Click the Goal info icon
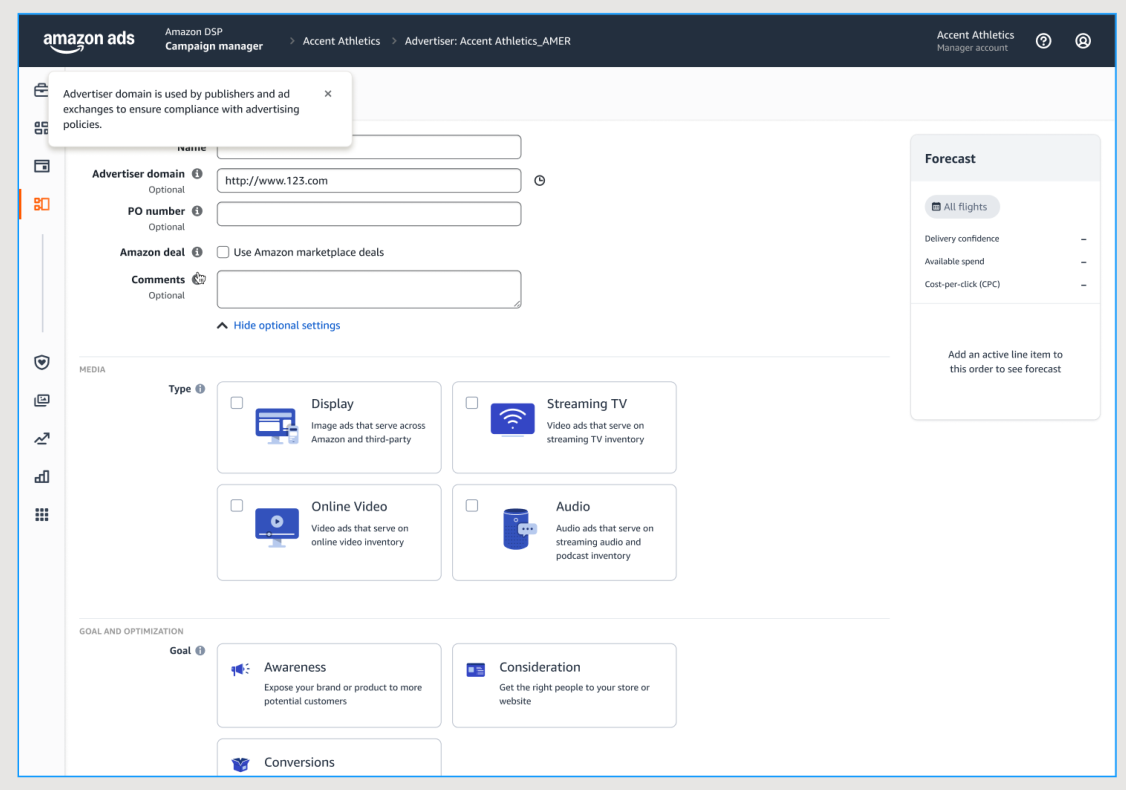The height and width of the screenshot is (790, 1126). coord(200,650)
